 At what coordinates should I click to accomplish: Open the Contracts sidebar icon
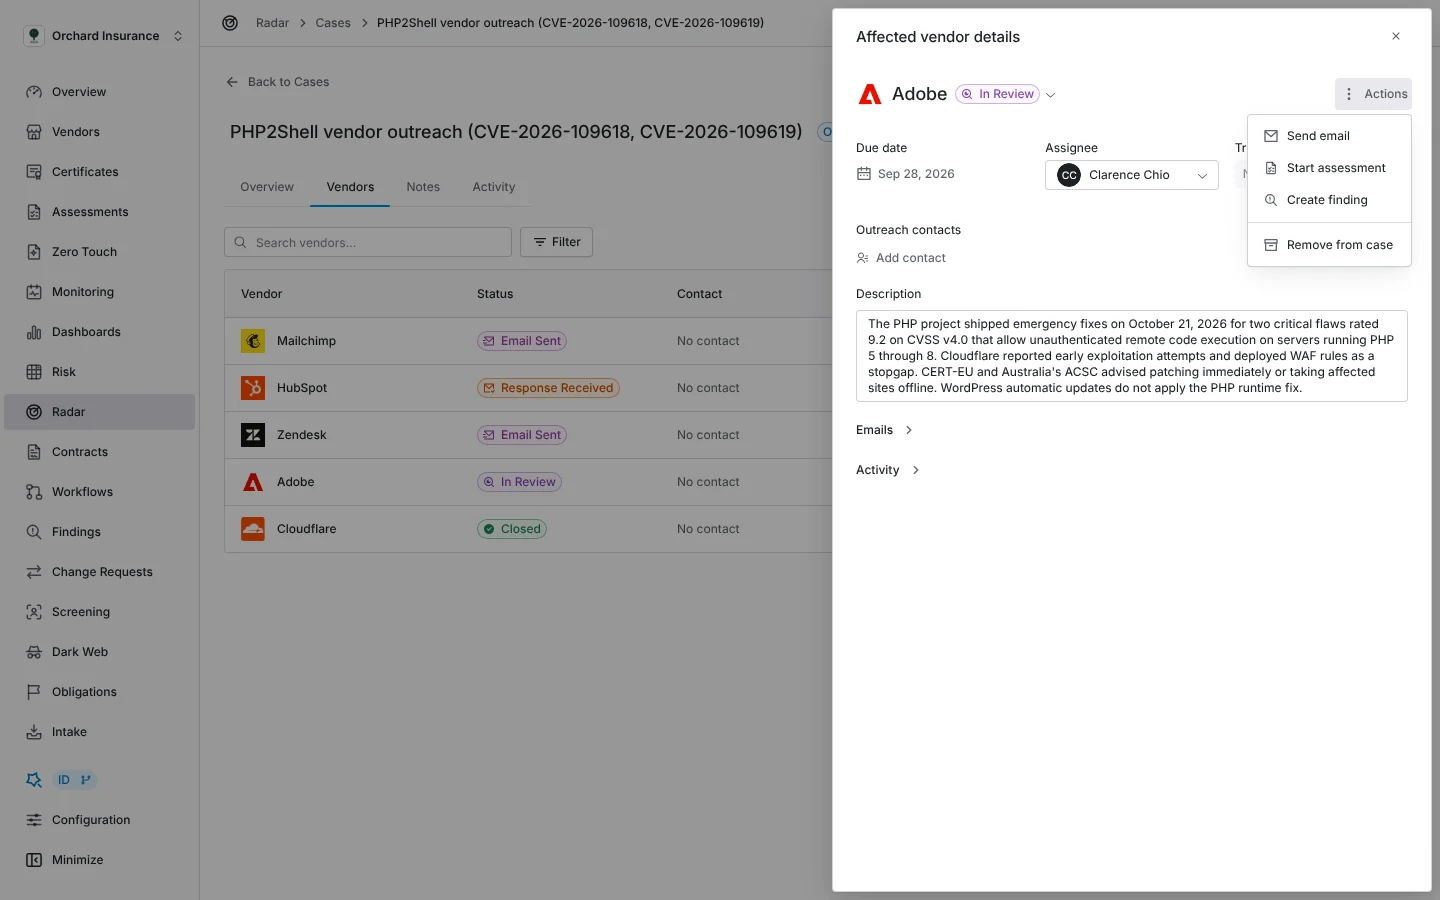(x=34, y=452)
